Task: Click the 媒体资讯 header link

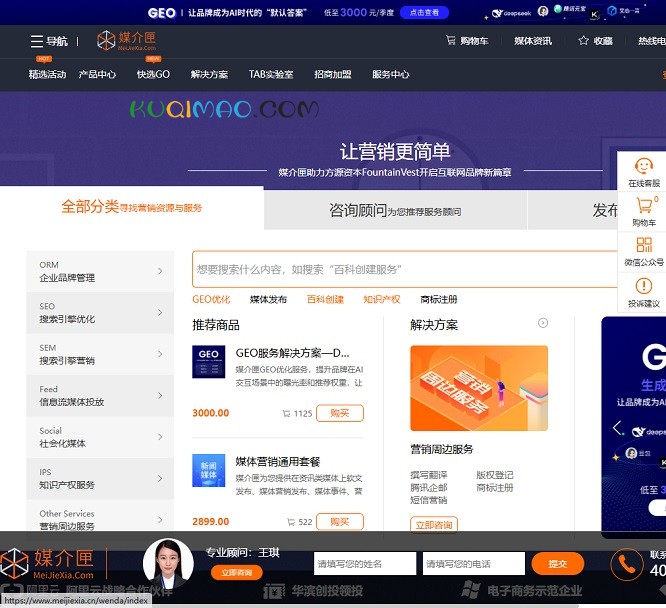Action: pyautogui.click(x=533, y=41)
